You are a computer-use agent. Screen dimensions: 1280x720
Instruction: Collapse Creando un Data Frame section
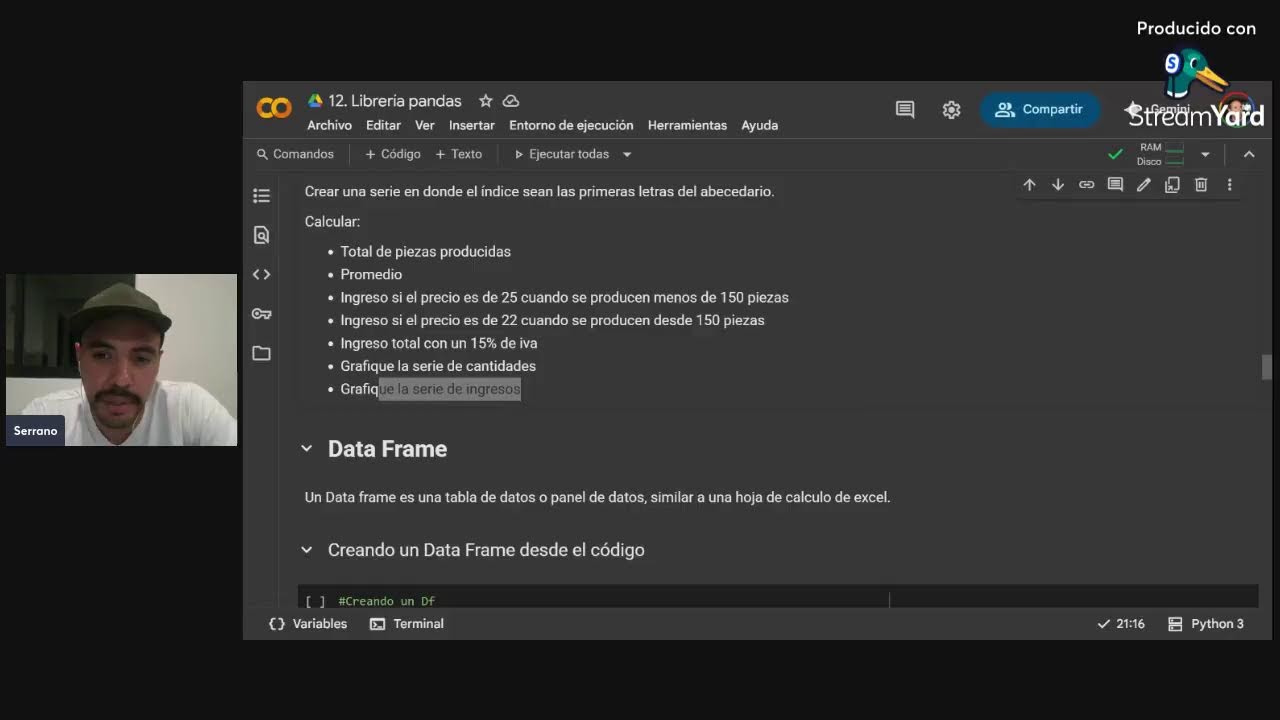[x=307, y=550]
